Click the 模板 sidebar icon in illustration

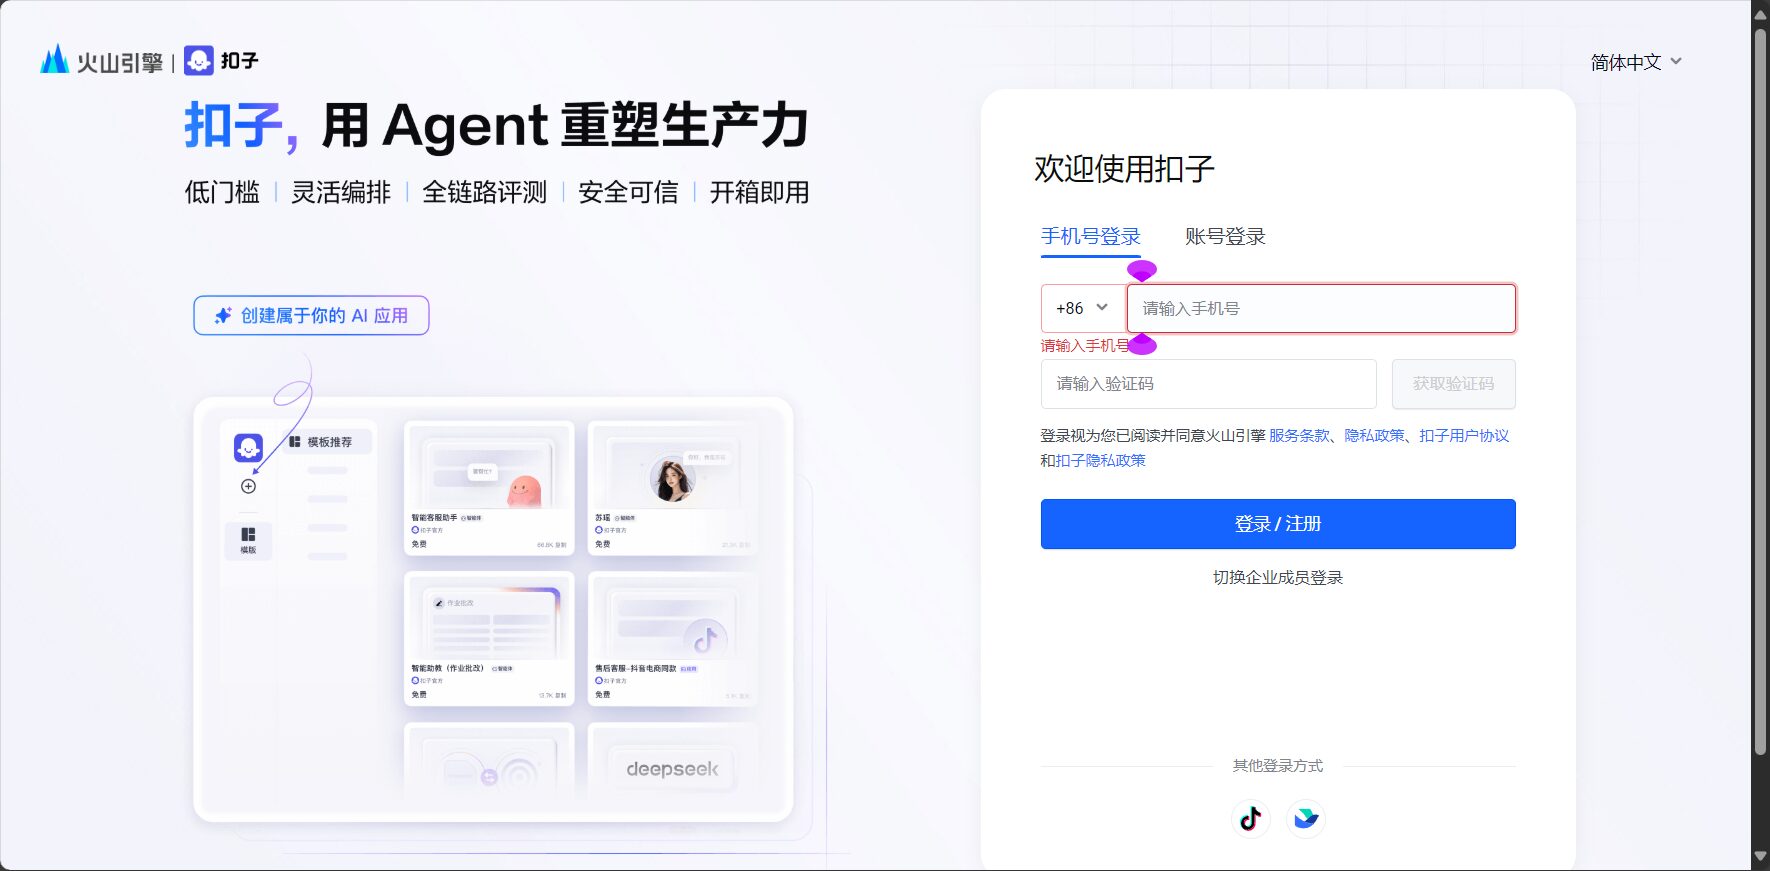248,540
